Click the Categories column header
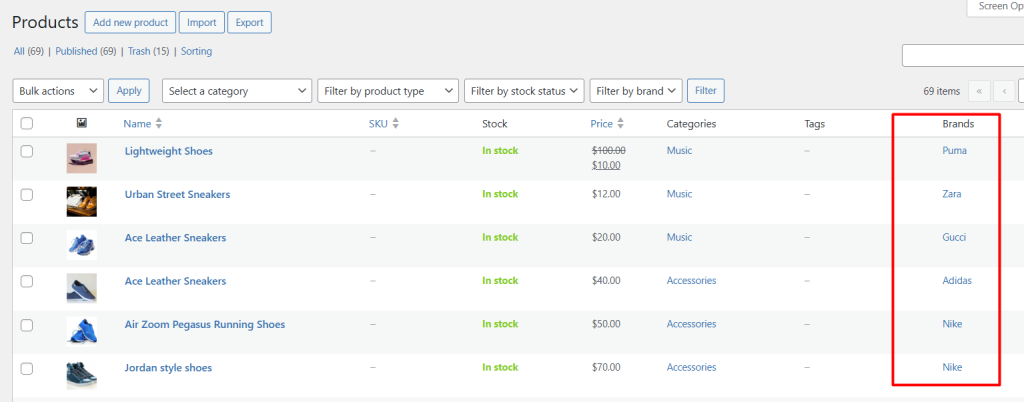This screenshot has width=1024, height=402. (x=692, y=123)
